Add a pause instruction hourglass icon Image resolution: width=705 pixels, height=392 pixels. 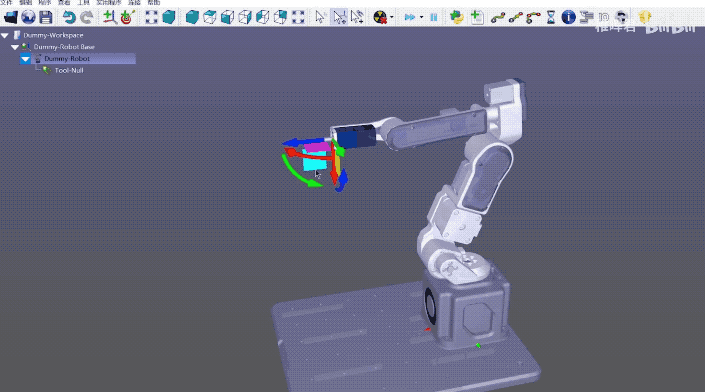[x=551, y=18]
